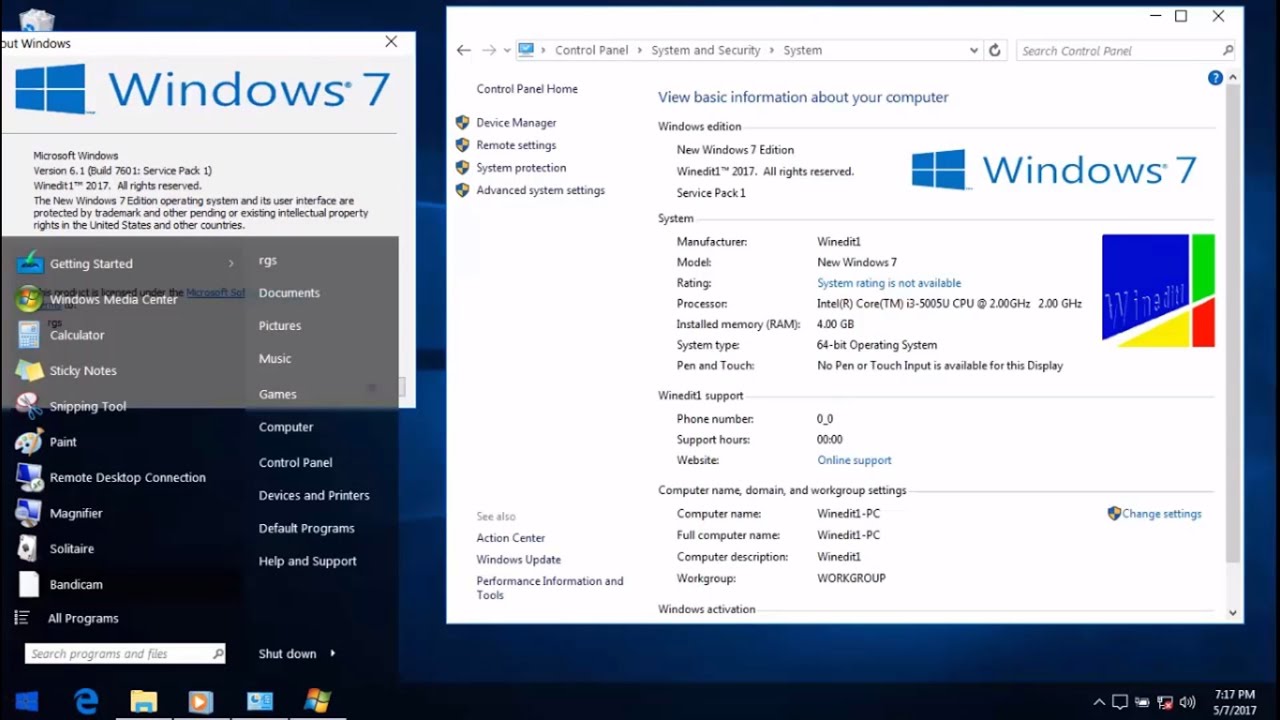Open Windows Update link
This screenshot has height=720, width=1280.
tap(518, 560)
